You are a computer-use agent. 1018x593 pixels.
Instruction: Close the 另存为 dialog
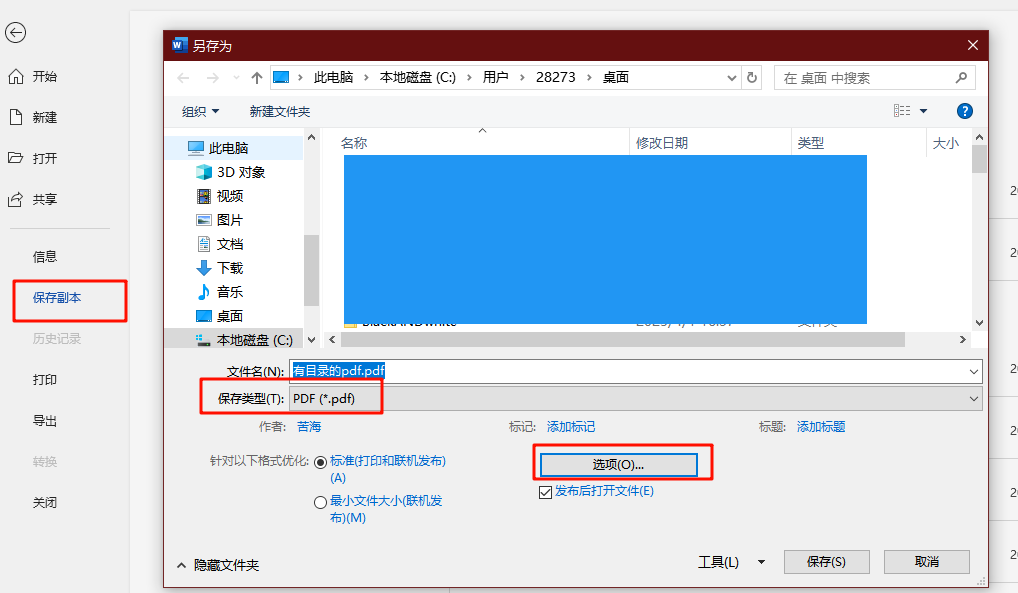973,45
